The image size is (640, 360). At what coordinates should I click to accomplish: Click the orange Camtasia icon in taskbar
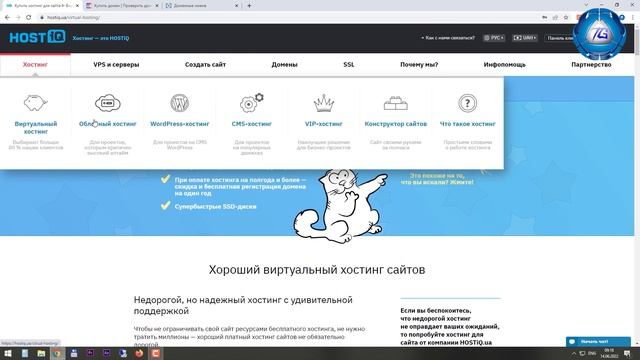(x=156, y=353)
